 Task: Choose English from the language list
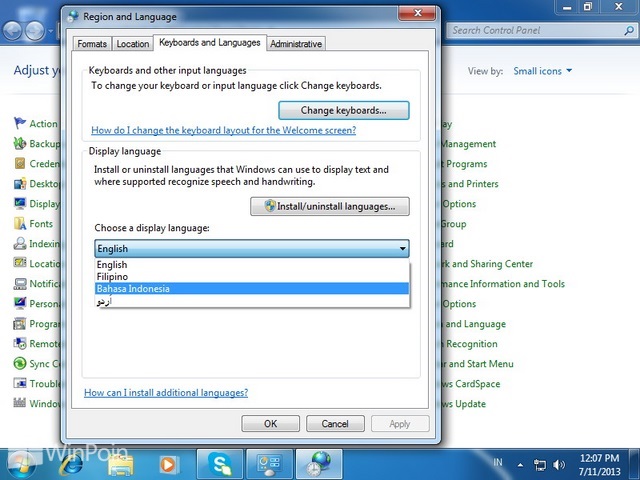coord(252,264)
